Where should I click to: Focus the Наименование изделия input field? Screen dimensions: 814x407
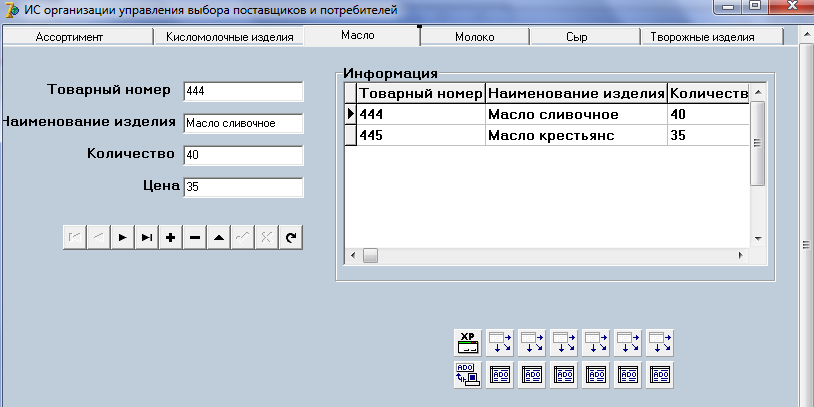(x=243, y=124)
